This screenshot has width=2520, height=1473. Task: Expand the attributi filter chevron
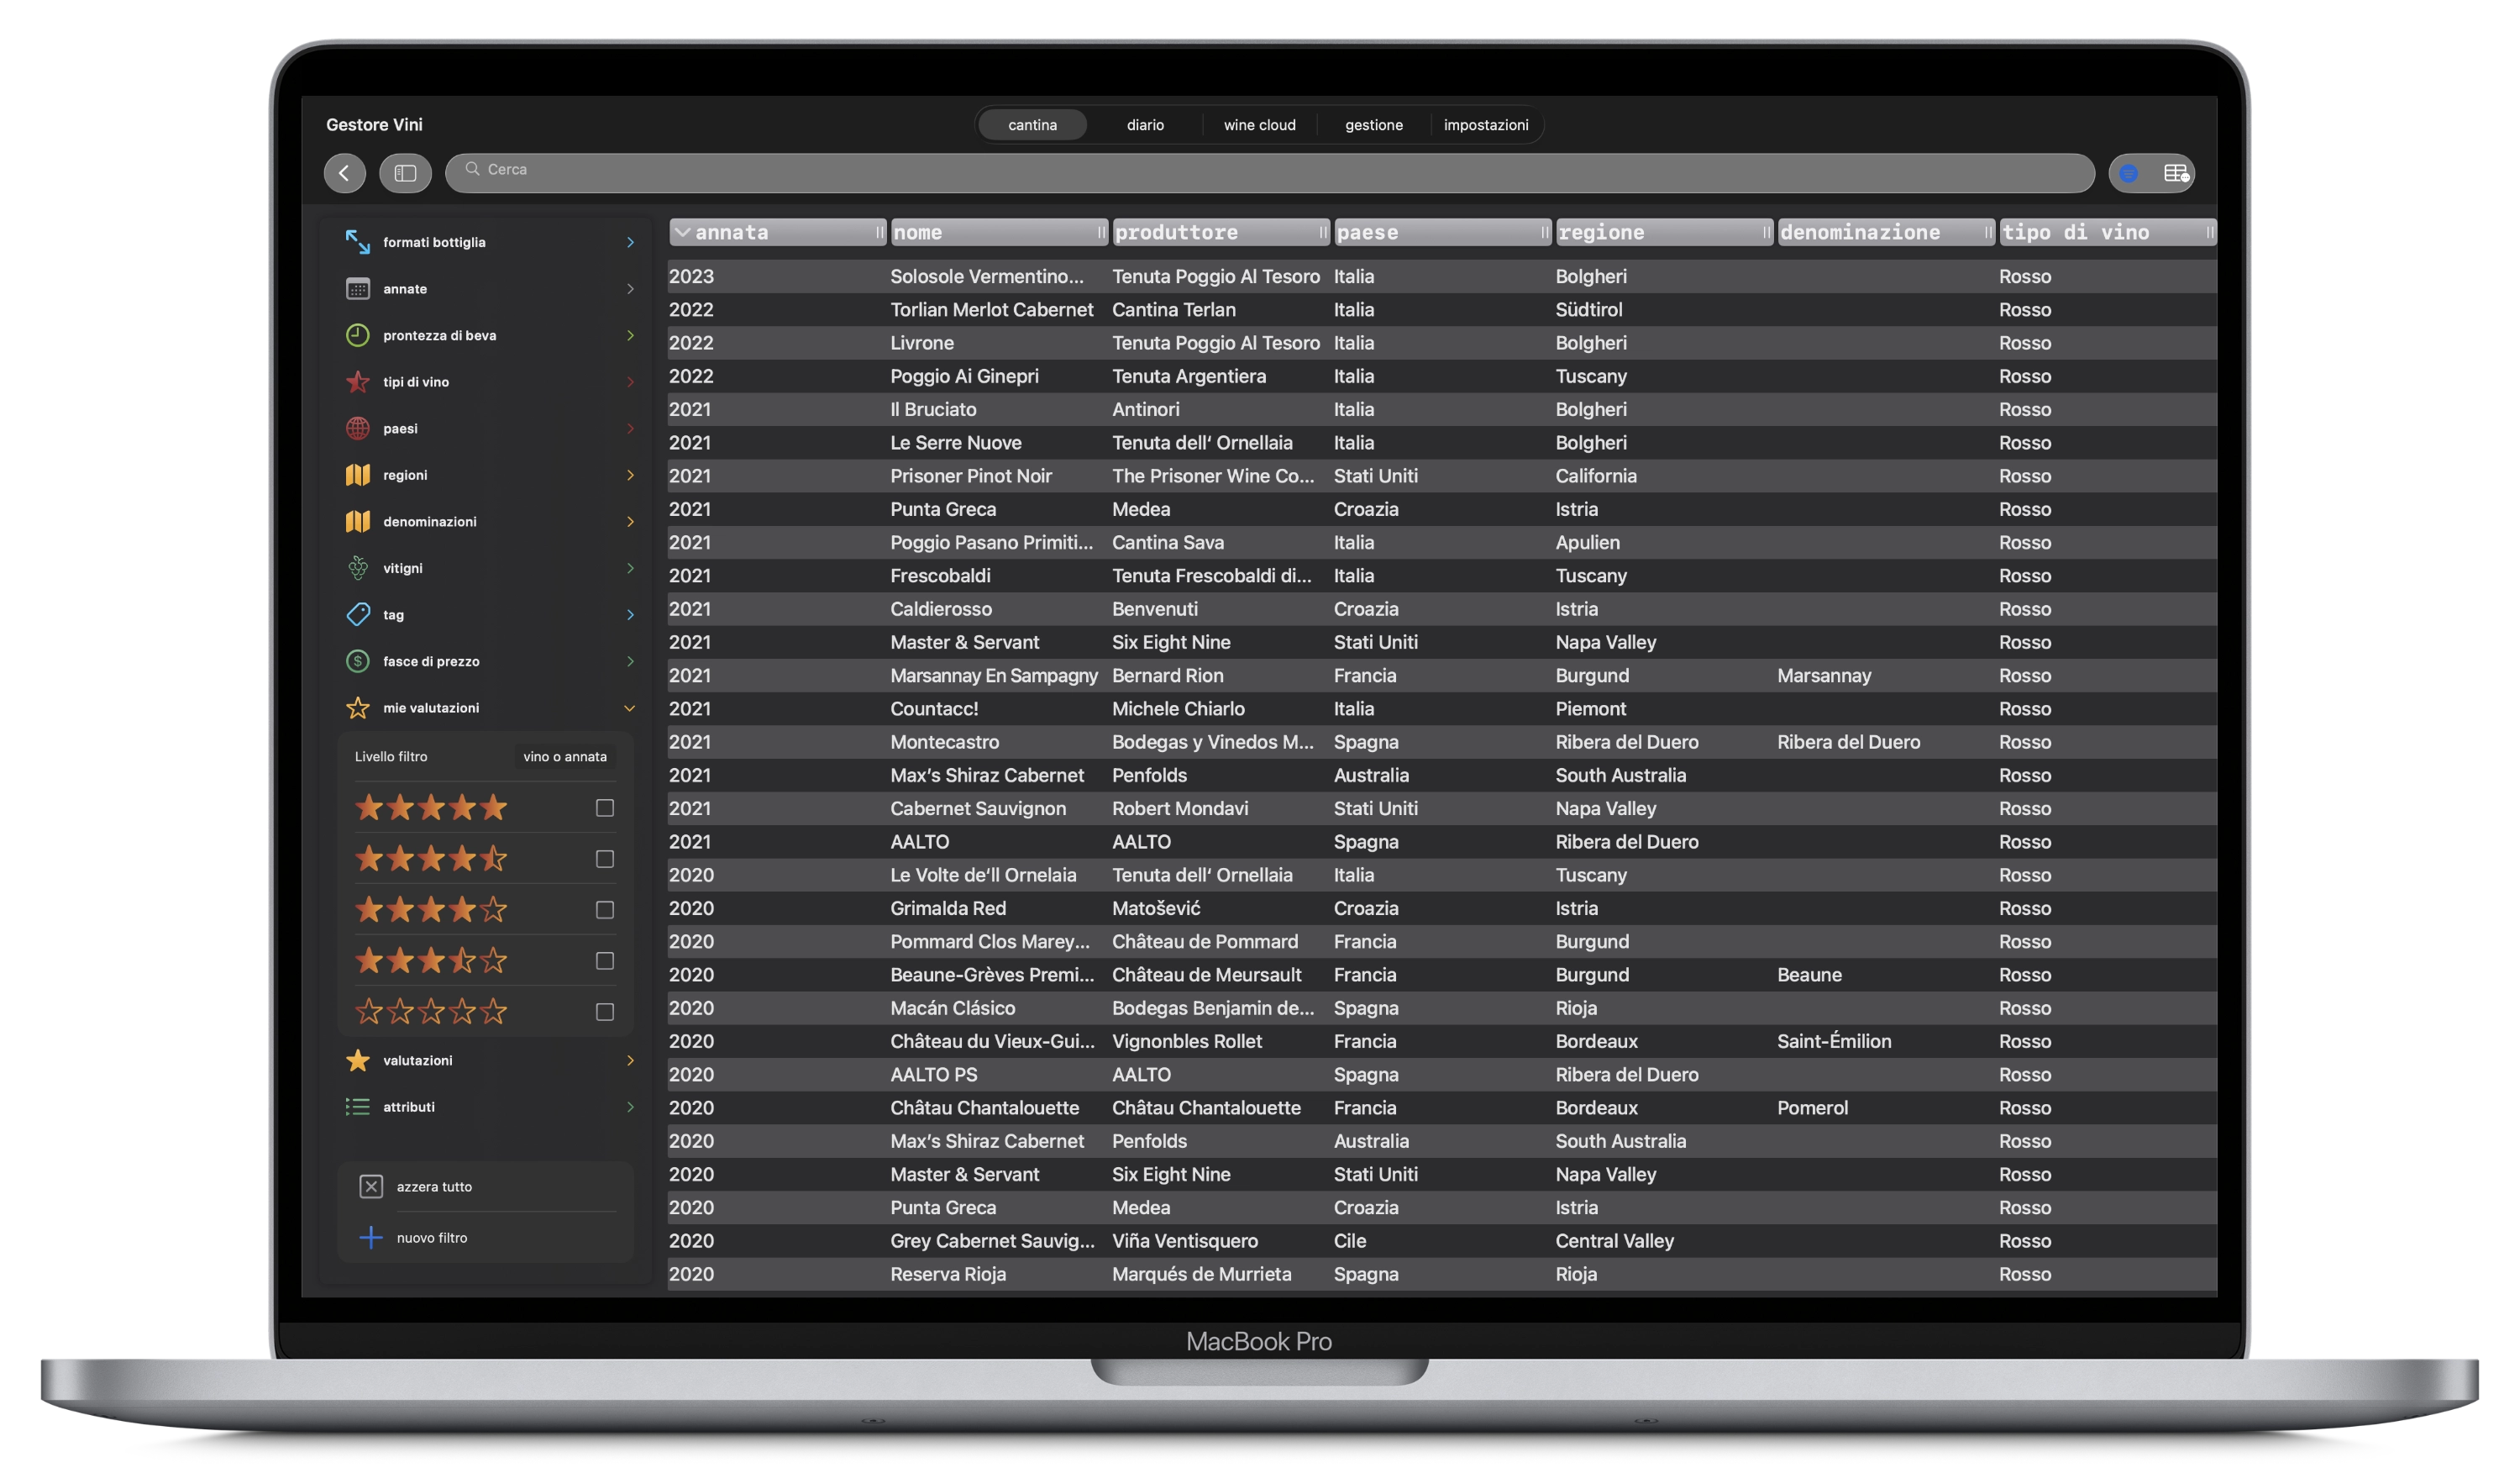[x=630, y=1107]
